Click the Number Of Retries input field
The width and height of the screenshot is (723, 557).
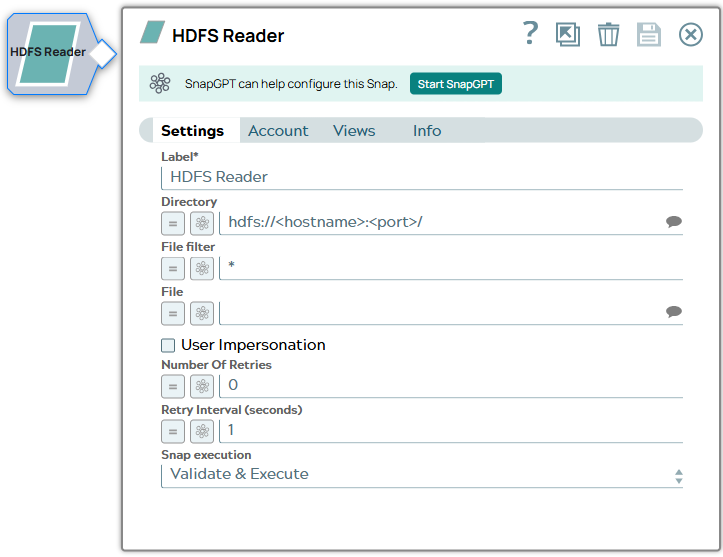click(x=451, y=386)
